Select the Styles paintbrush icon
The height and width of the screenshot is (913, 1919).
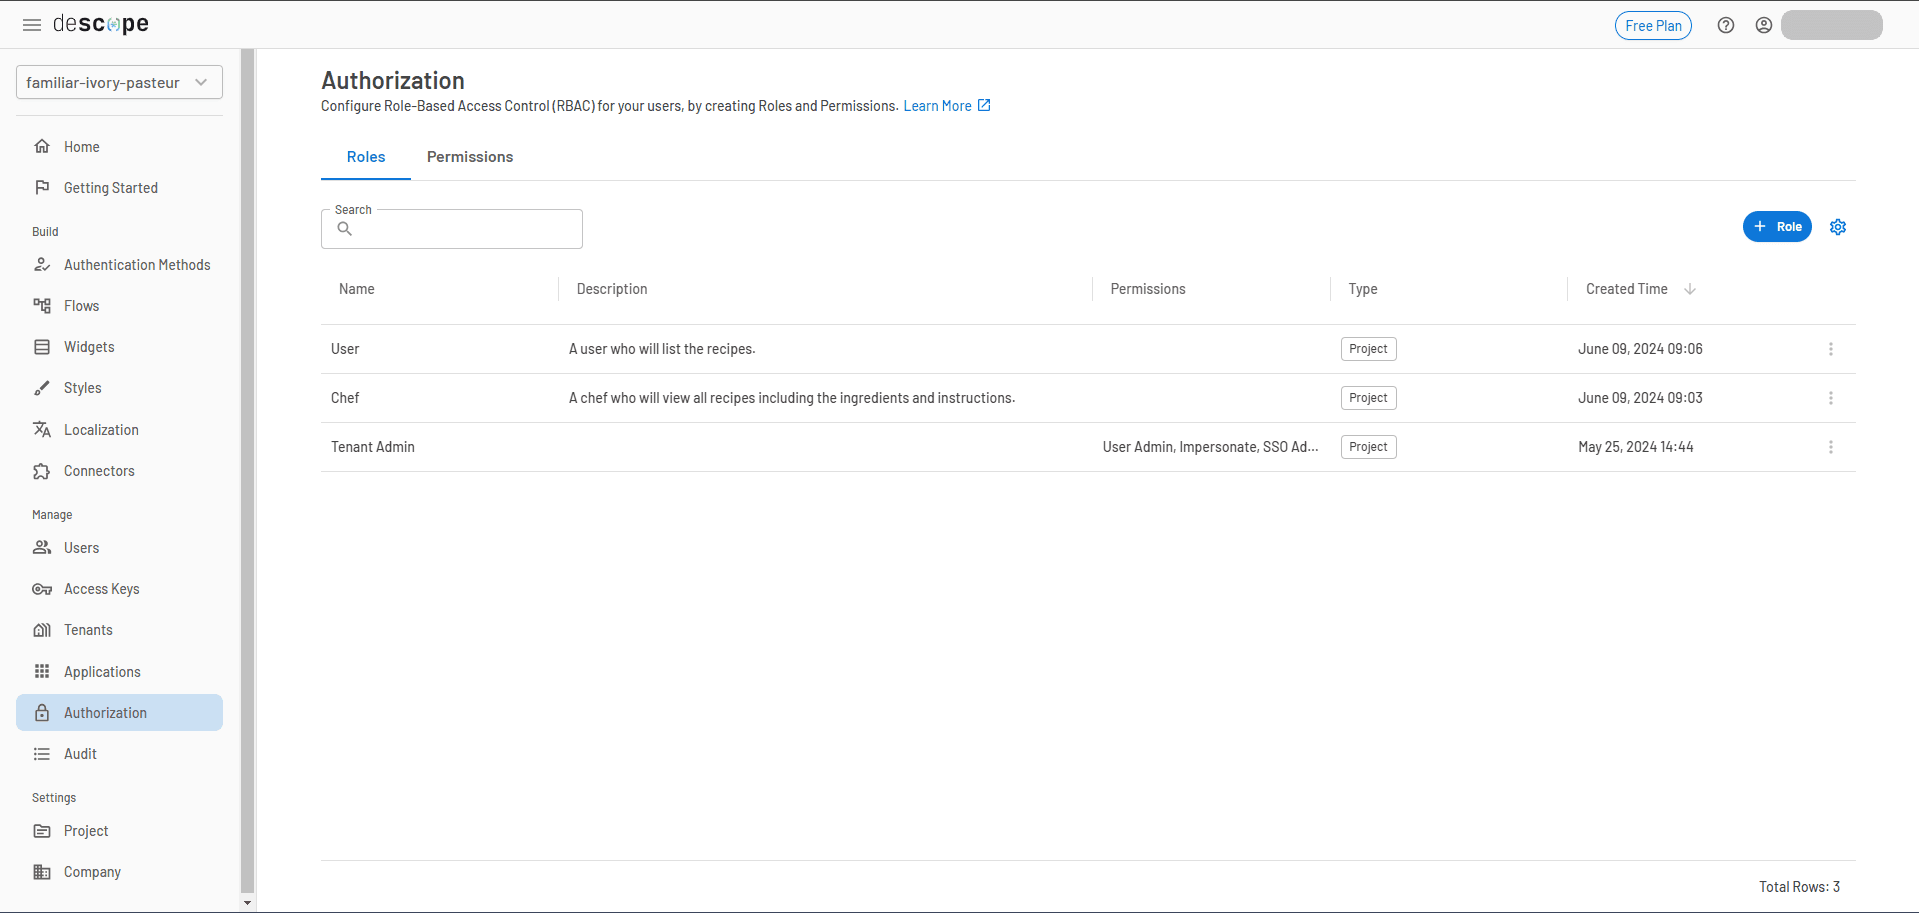42,387
